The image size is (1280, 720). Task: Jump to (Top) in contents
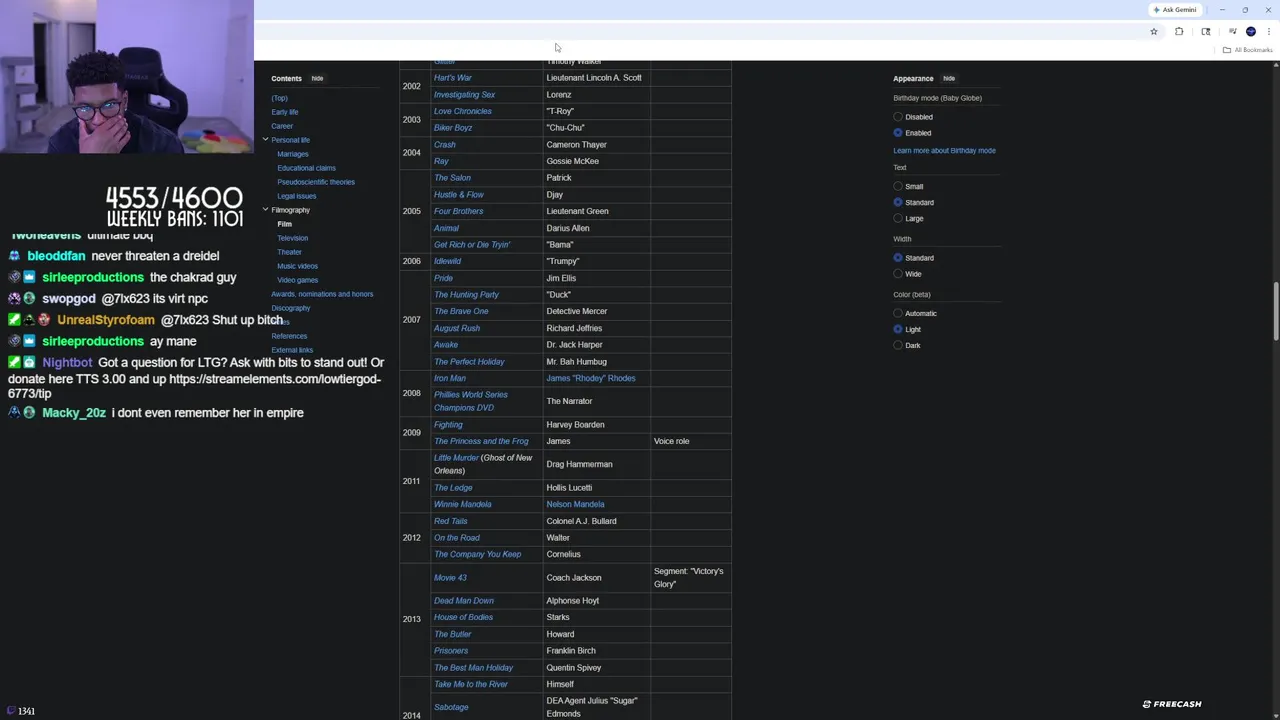279,98
